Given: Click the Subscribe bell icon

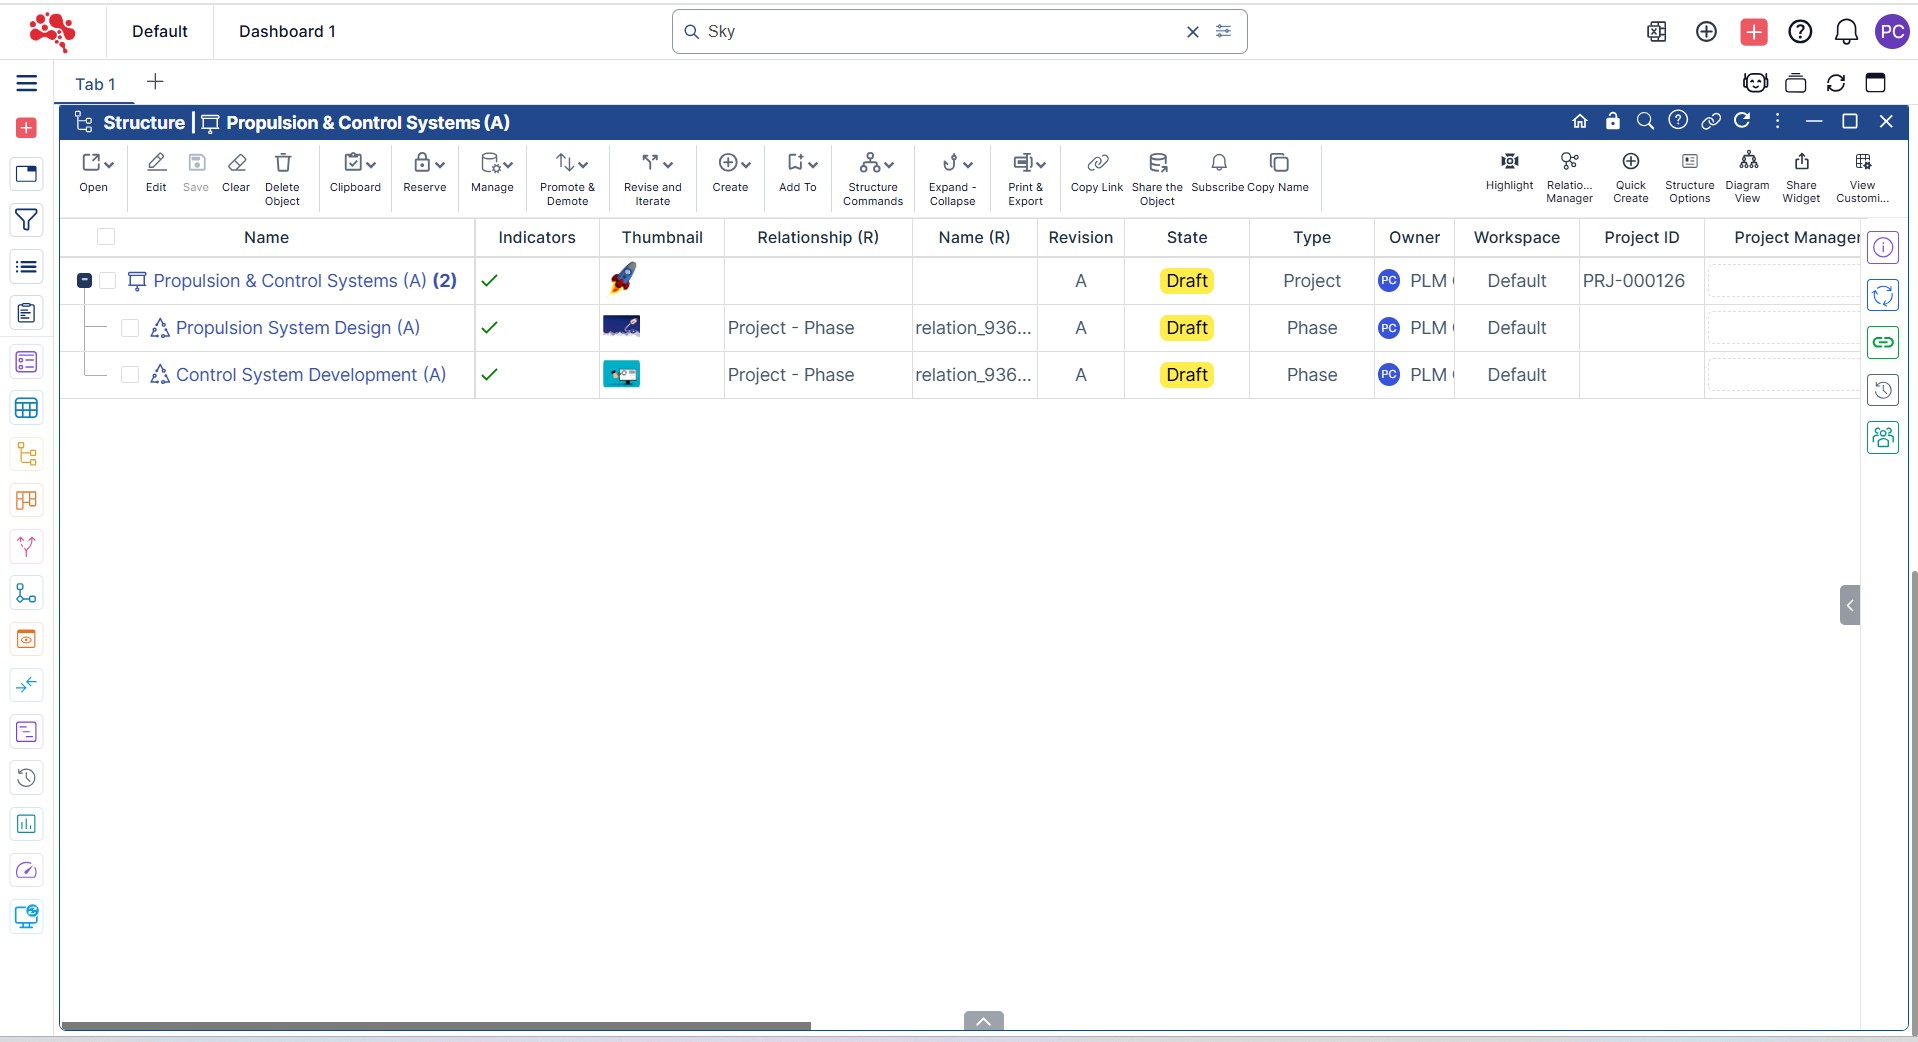Looking at the screenshot, I should tap(1218, 164).
